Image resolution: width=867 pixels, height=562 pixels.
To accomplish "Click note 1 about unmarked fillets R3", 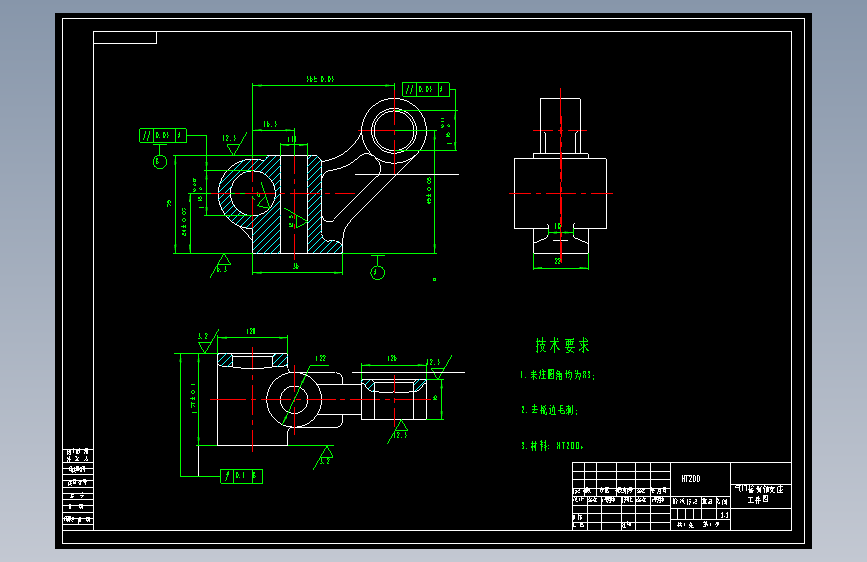I will pyautogui.click(x=557, y=375).
